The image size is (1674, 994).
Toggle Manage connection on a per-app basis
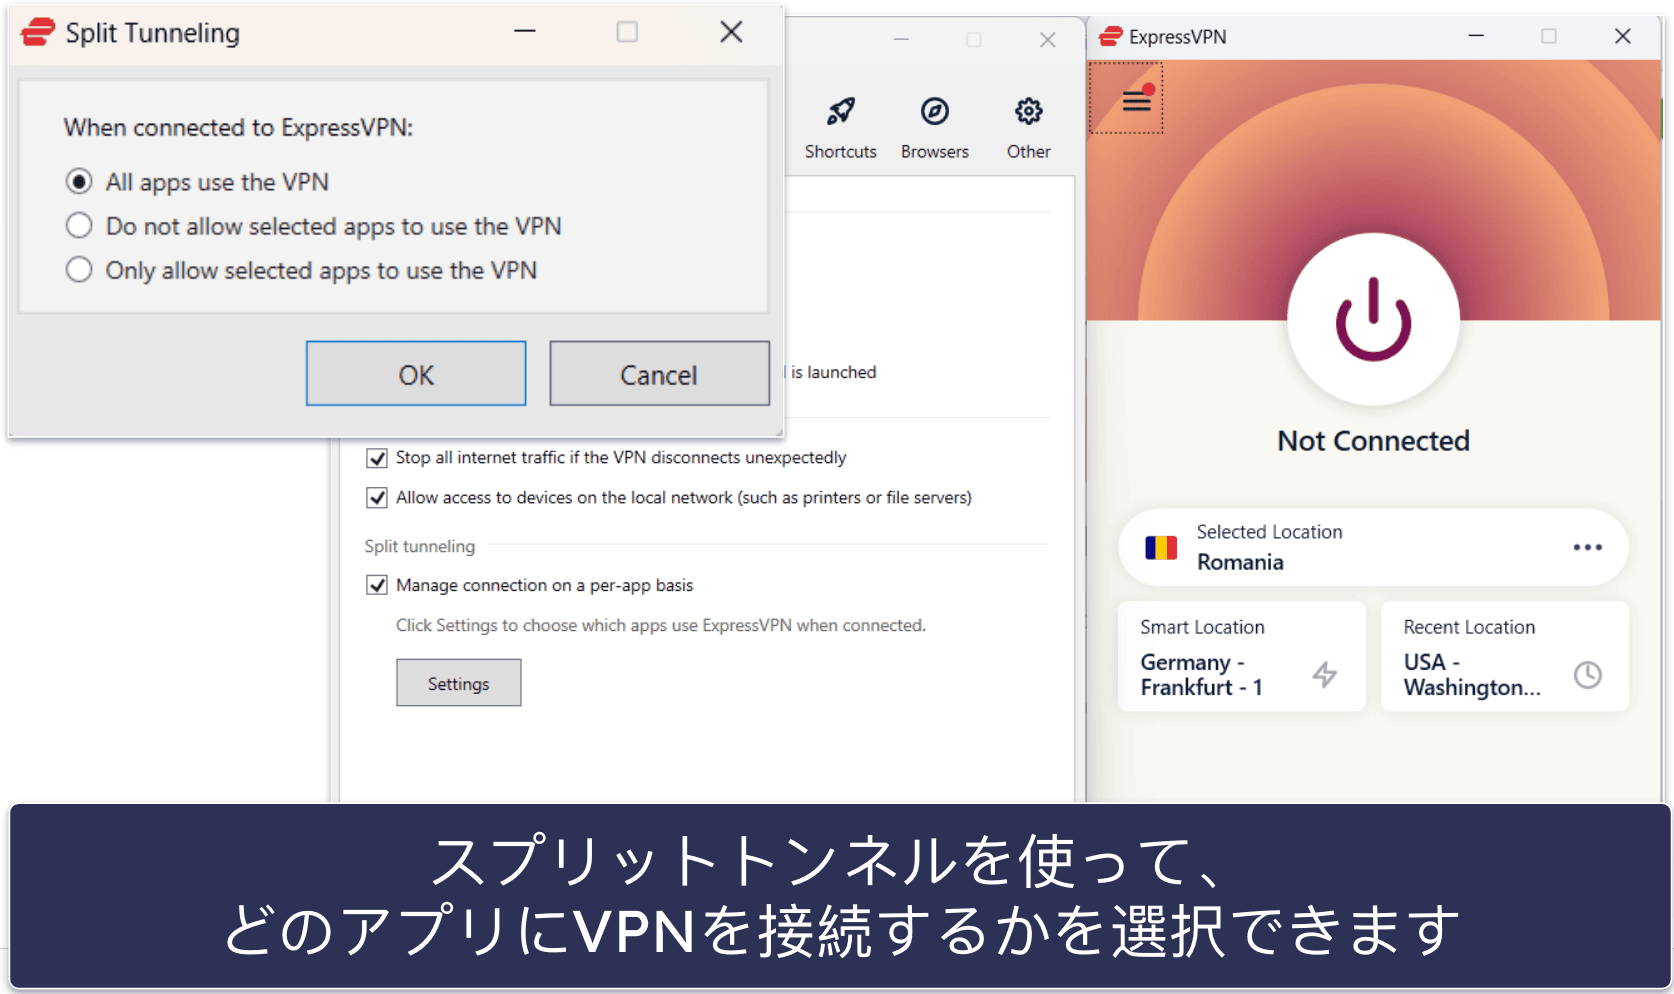(x=377, y=585)
